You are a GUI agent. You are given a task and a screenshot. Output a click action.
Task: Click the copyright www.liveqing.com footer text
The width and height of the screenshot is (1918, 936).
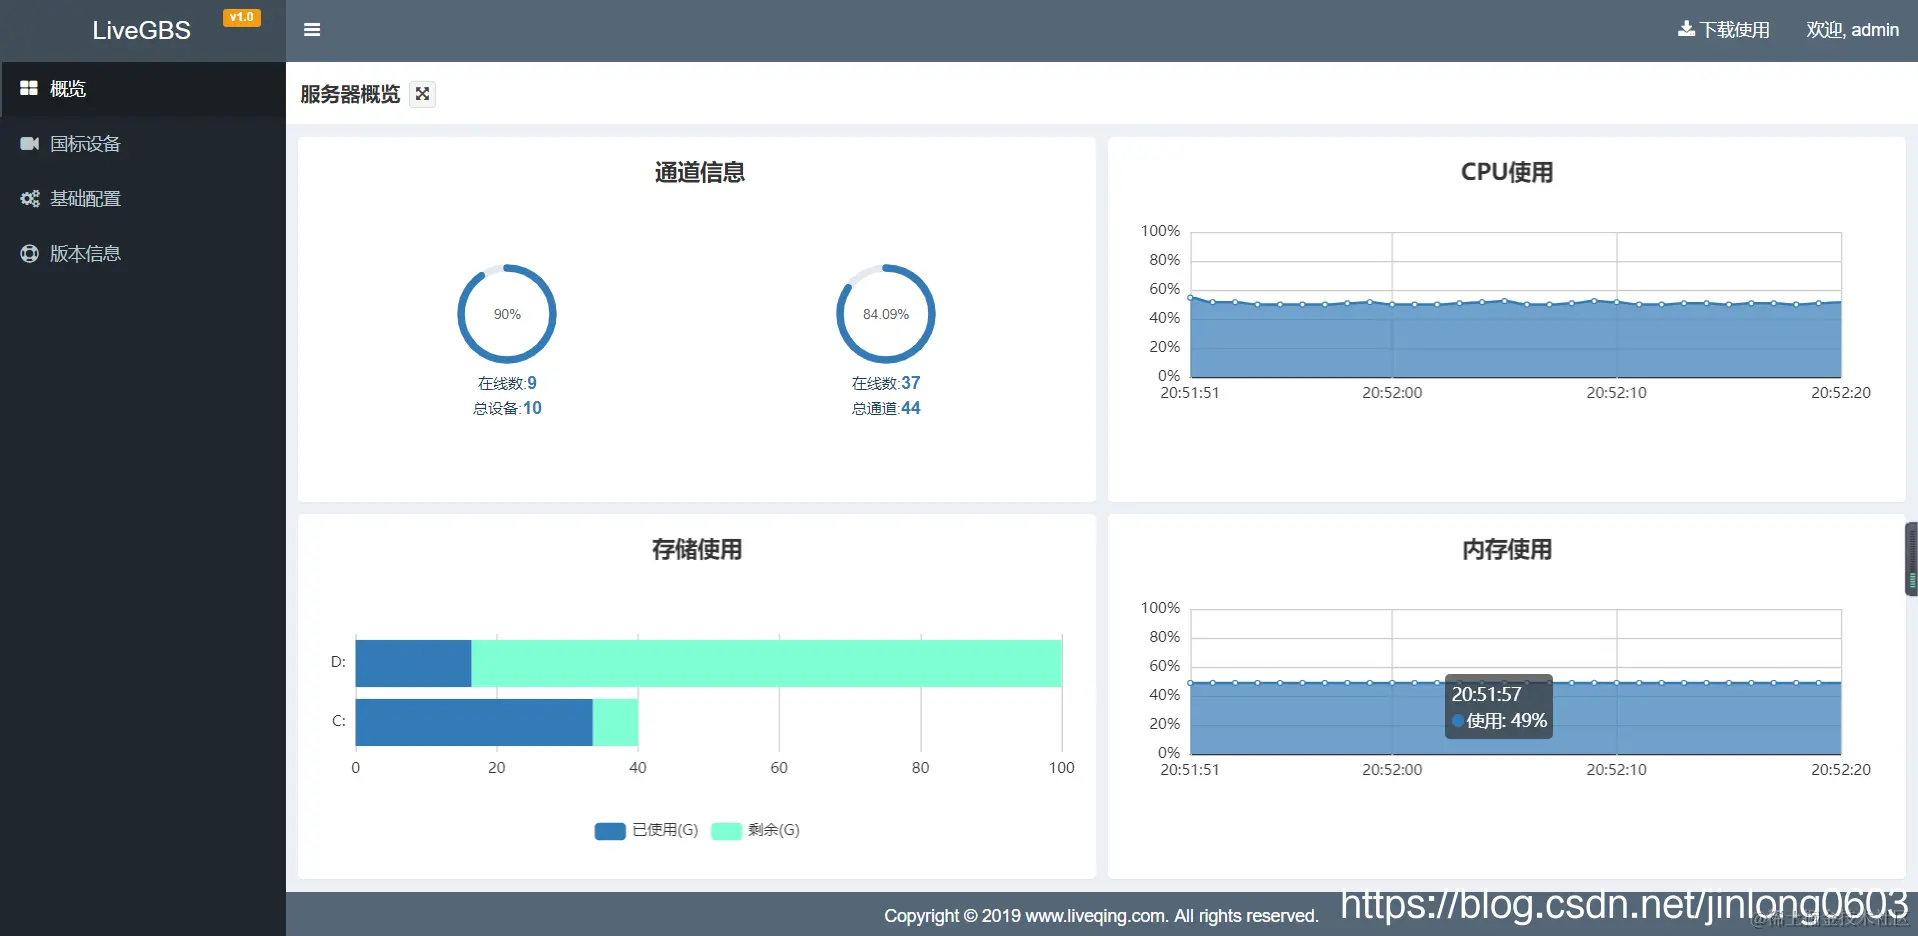tap(1101, 915)
